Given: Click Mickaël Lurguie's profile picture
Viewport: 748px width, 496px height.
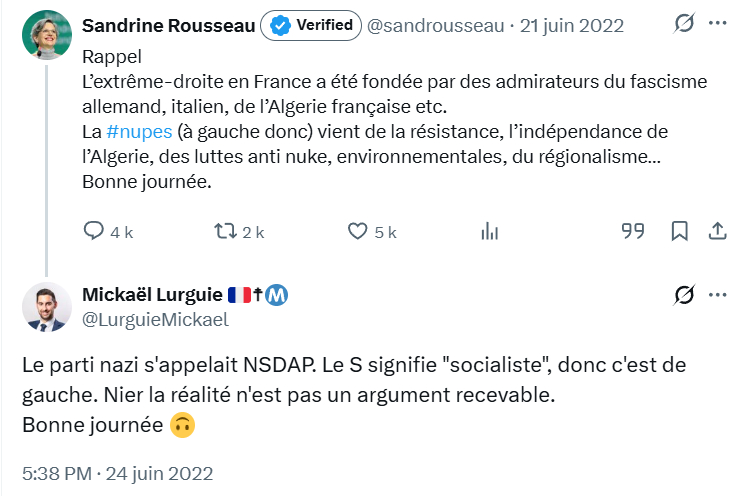Looking at the screenshot, I should pos(46,306).
